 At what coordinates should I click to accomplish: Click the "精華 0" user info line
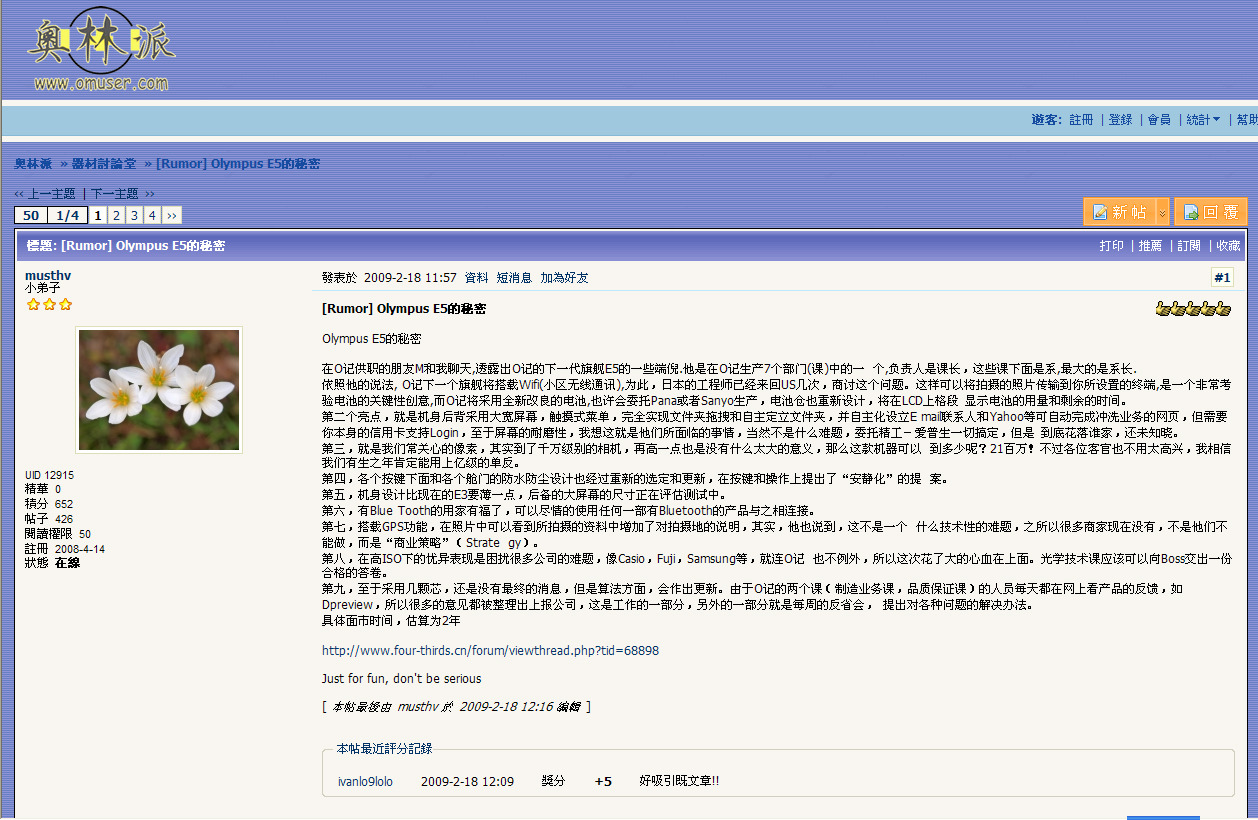(x=43, y=489)
